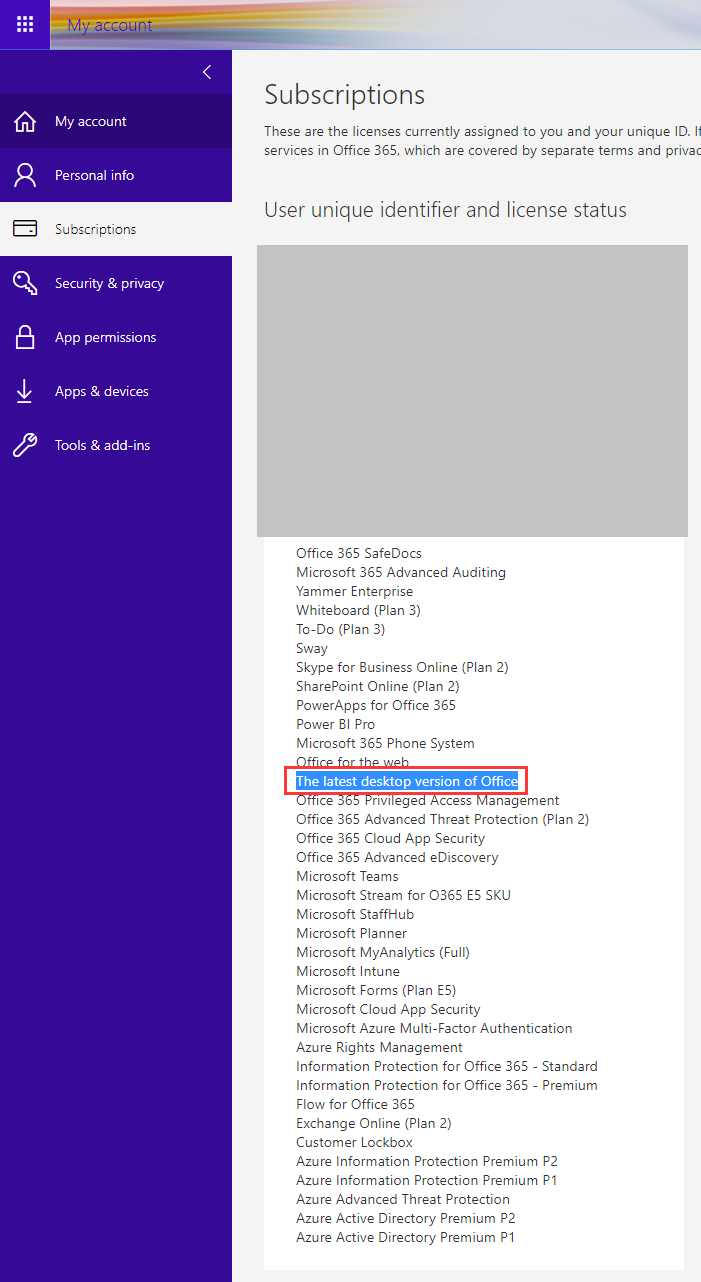Click the key icon beside Security & privacy
701x1282 pixels.
tap(25, 283)
